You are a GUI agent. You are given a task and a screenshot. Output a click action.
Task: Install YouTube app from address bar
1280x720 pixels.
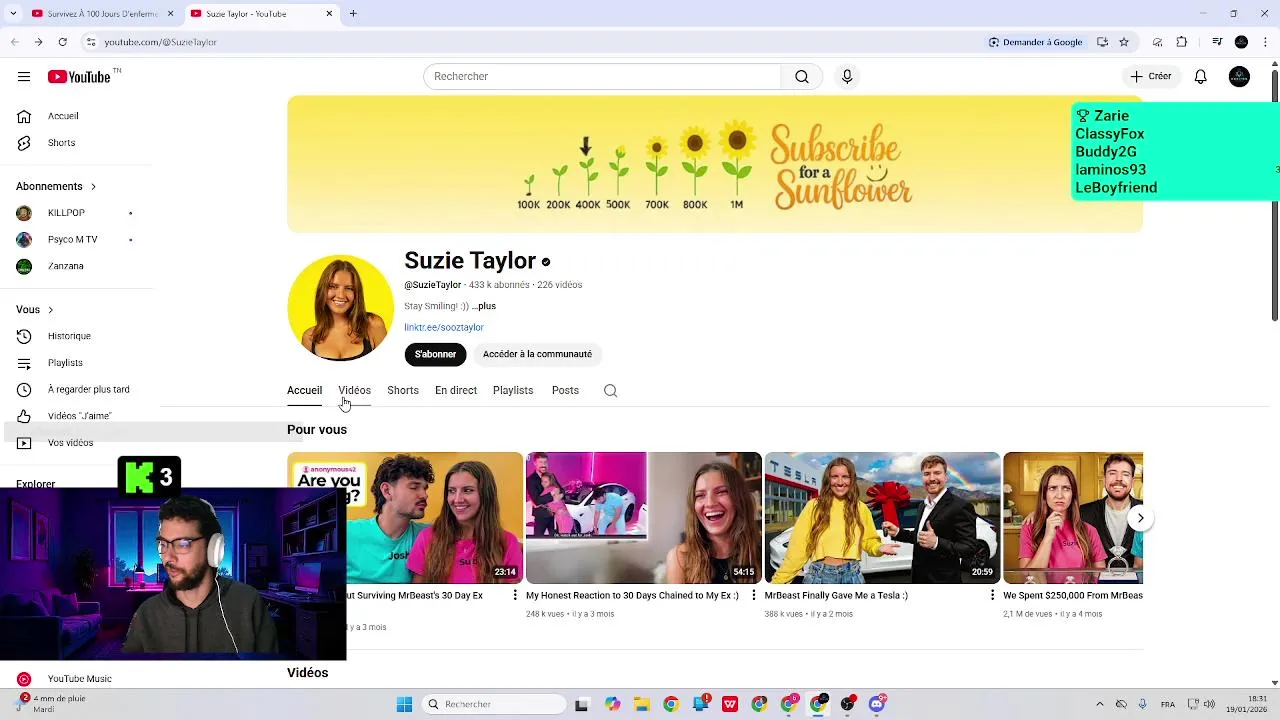pyautogui.click(x=1102, y=42)
